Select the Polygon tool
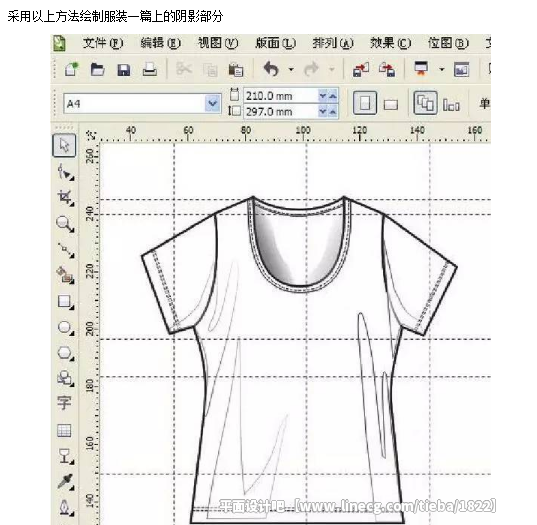Image resolution: width=537 pixels, height=525 pixels. [x=65, y=353]
